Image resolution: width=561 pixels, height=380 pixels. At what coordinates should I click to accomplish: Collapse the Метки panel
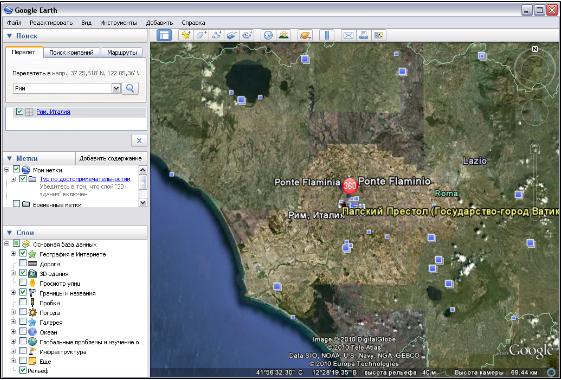9,158
